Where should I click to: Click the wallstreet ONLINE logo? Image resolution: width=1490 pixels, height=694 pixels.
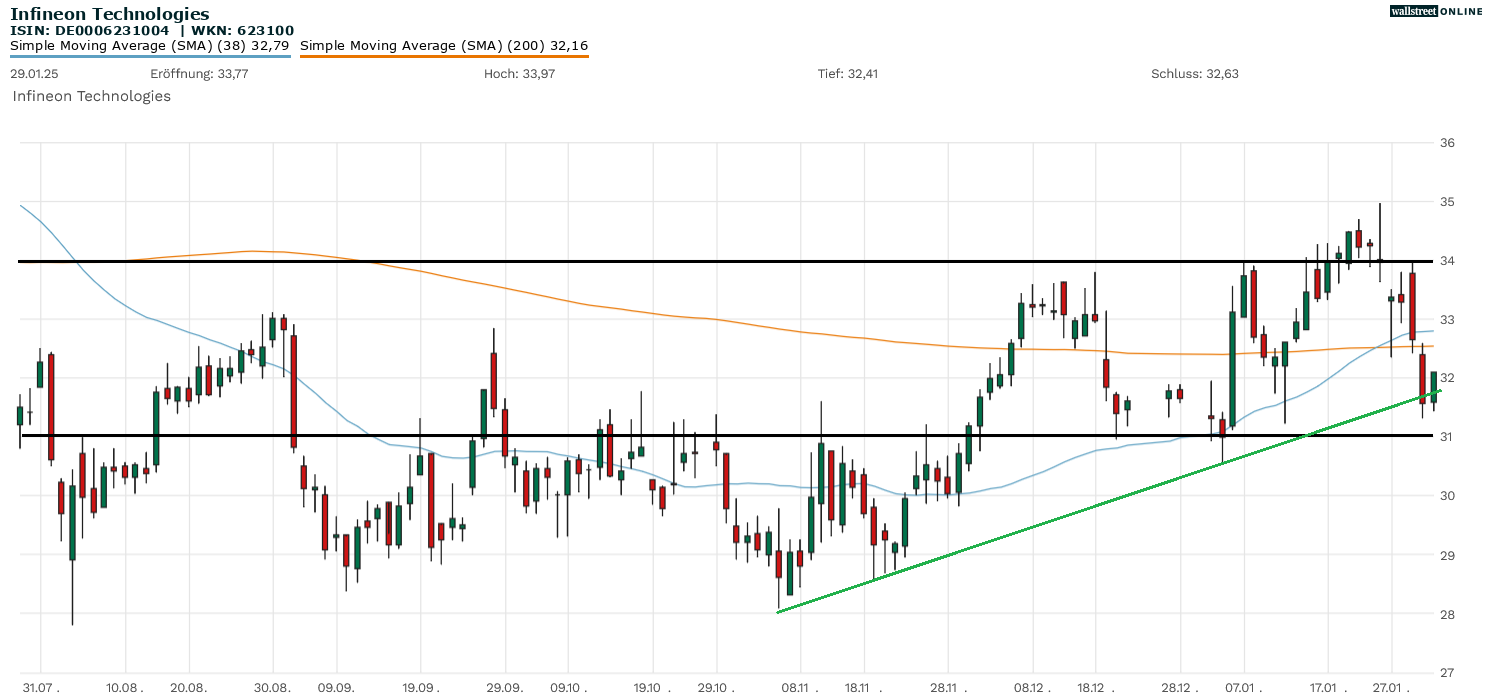coord(1436,11)
